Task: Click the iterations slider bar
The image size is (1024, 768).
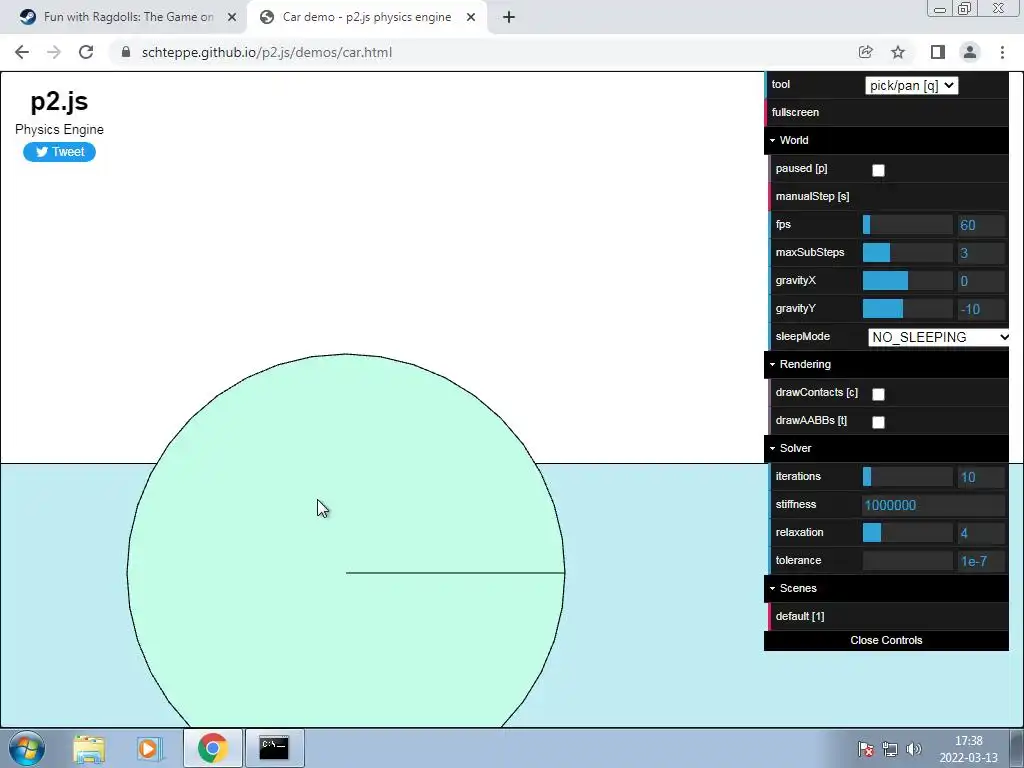Action: (x=908, y=477)
